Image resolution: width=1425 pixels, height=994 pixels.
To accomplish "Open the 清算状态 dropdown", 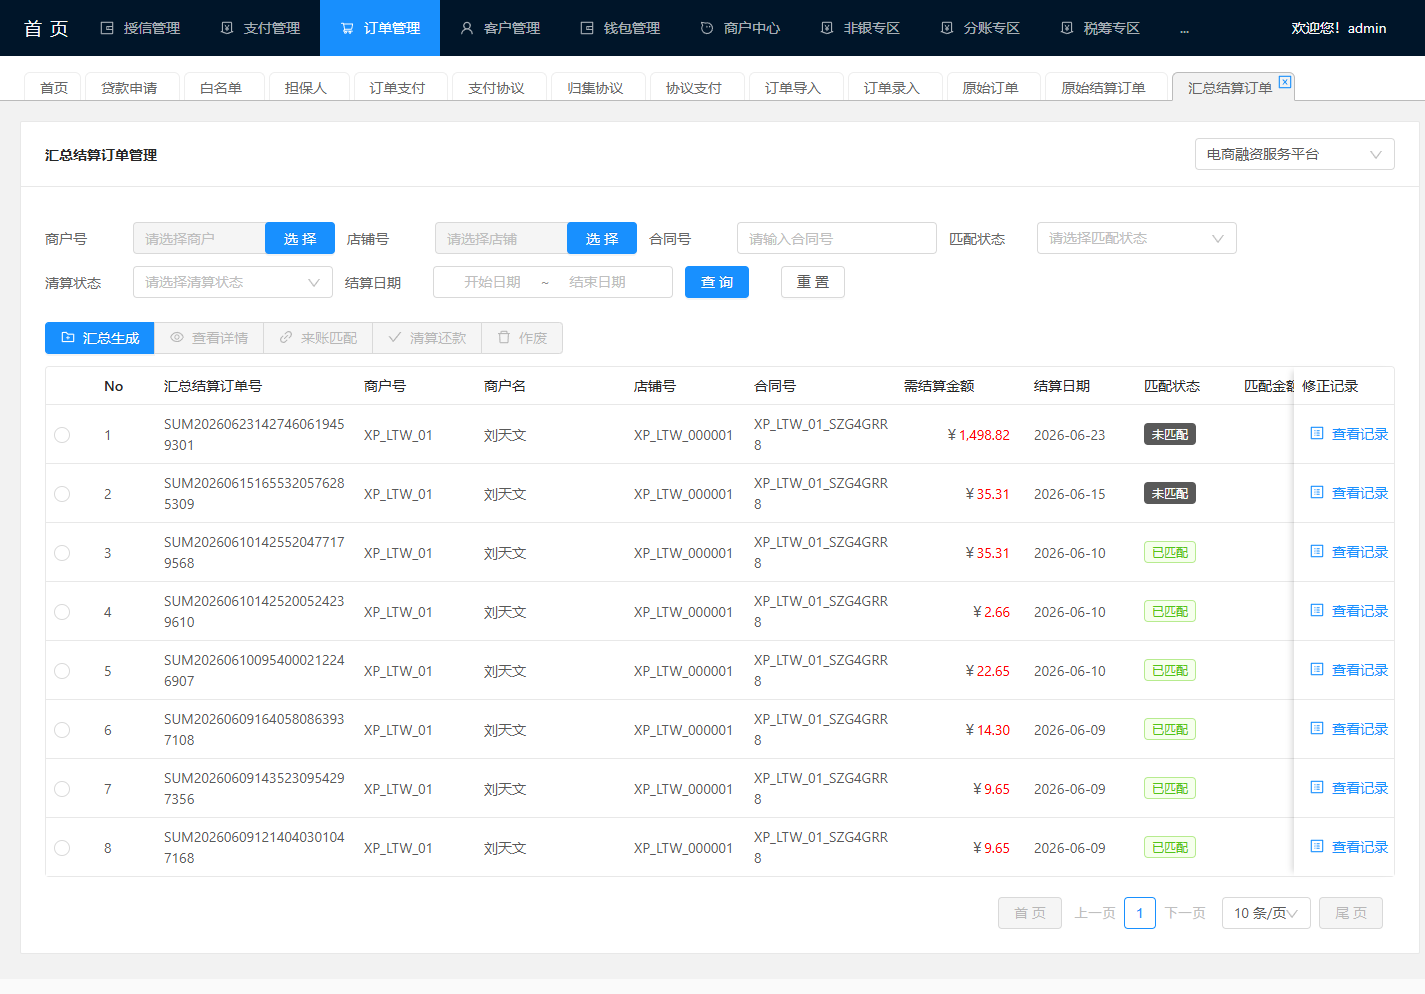I will pyautogui.click(x=232, y=282).
